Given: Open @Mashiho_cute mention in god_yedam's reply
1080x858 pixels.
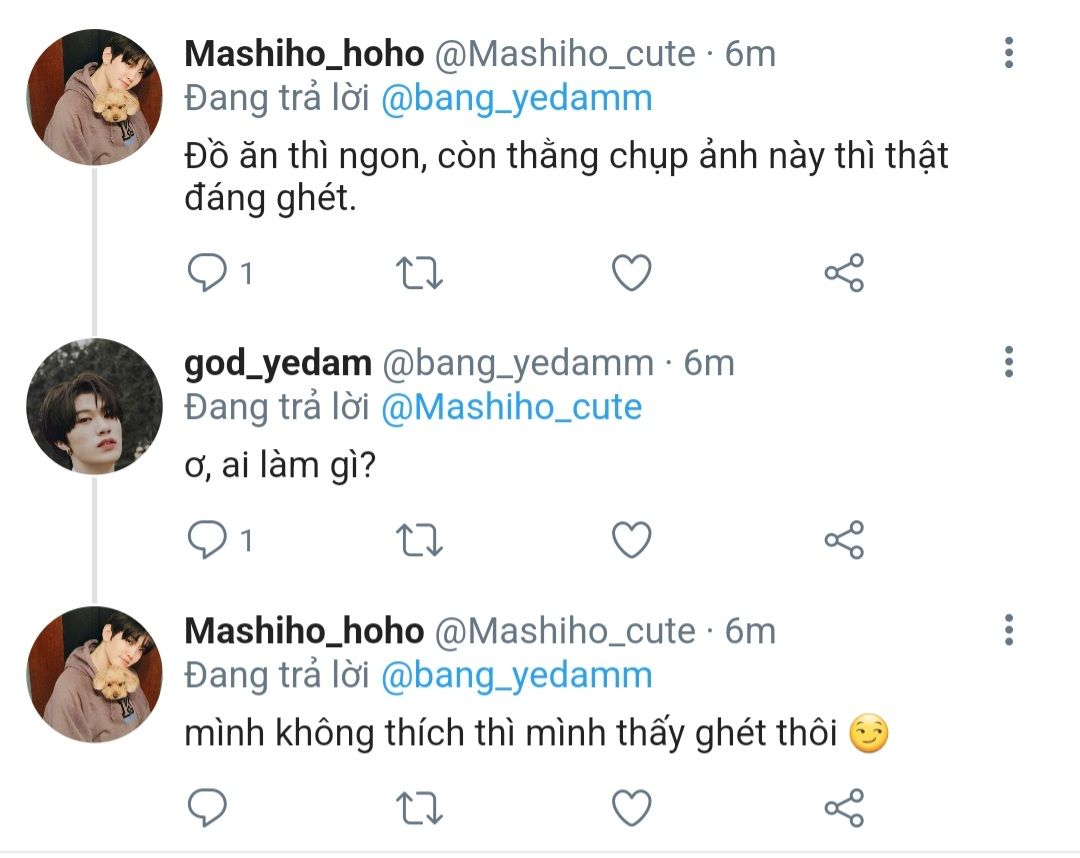Looking at the screenshot, I should pyautogui.click(x=511, y=407).
